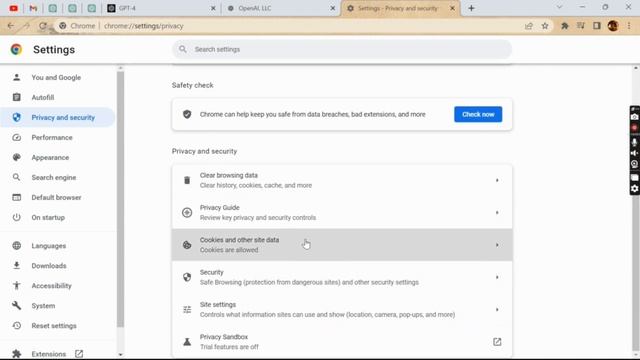The height and width of the screenshot is (360, 640).
Task: Expand arrow for Cookies and other site data
Action: tap(497, 245)
